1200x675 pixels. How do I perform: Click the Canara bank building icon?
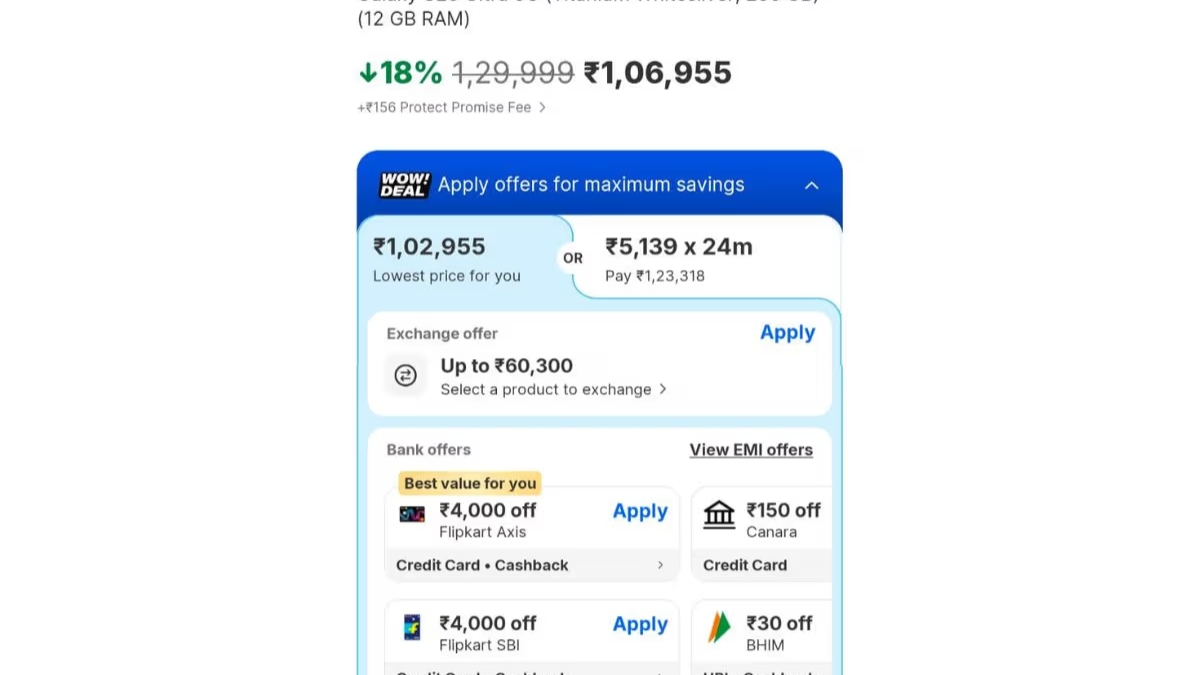[x=719, y=514]
